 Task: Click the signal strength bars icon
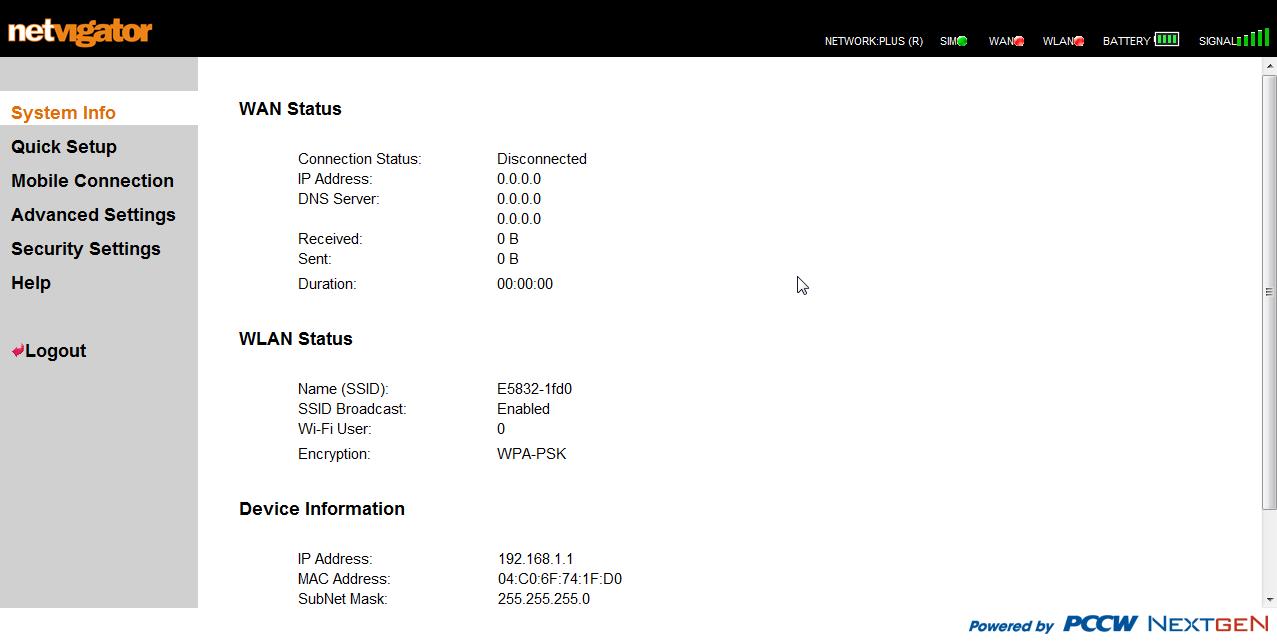[1254, 39]
